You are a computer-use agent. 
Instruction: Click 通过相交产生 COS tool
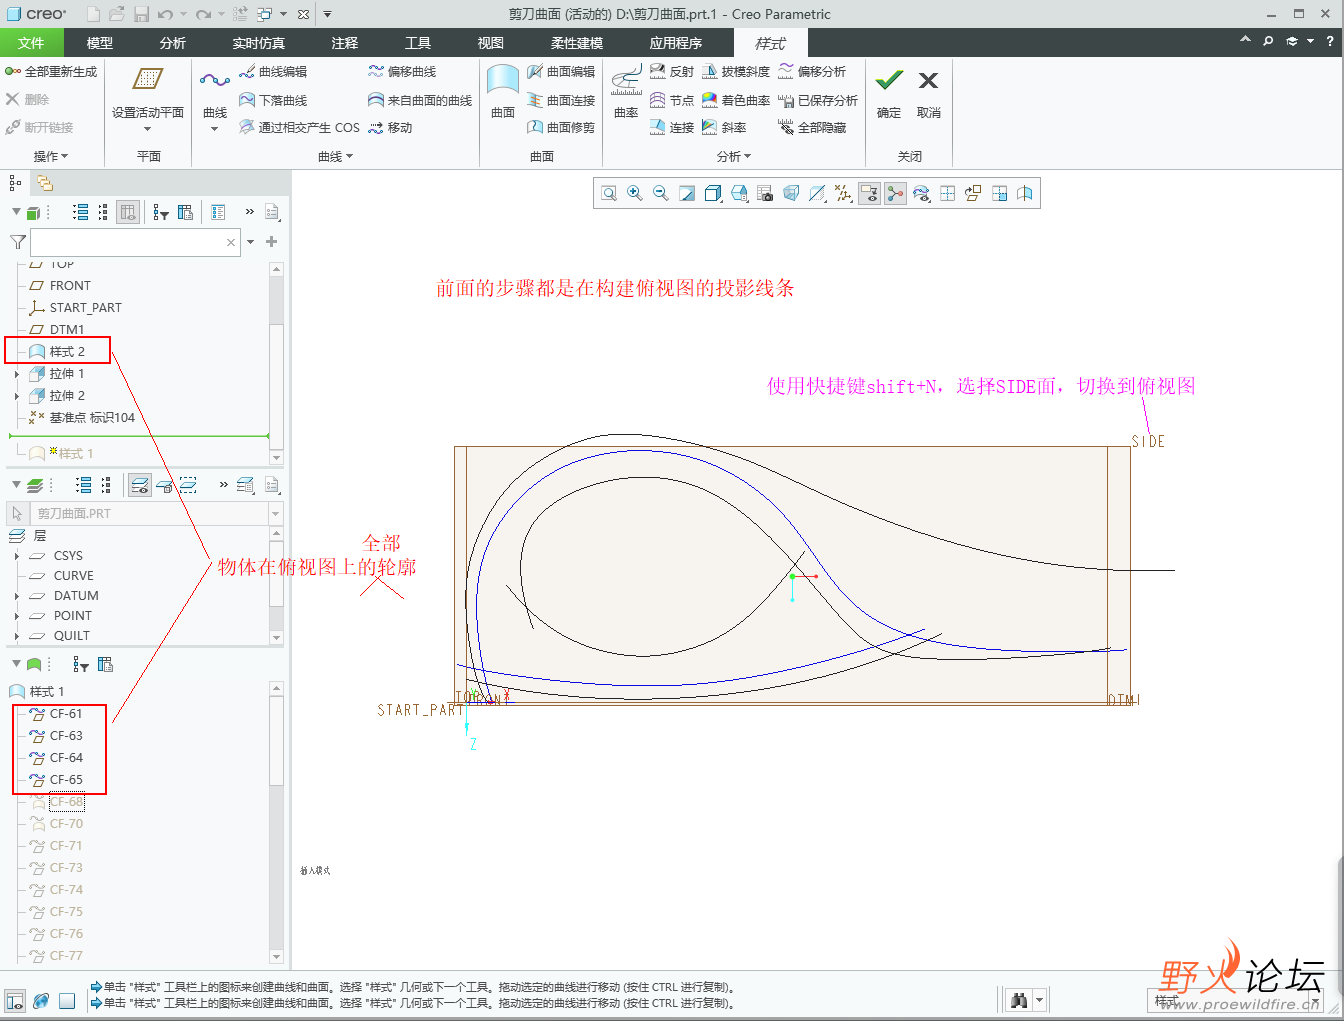(x=299, y=128)
